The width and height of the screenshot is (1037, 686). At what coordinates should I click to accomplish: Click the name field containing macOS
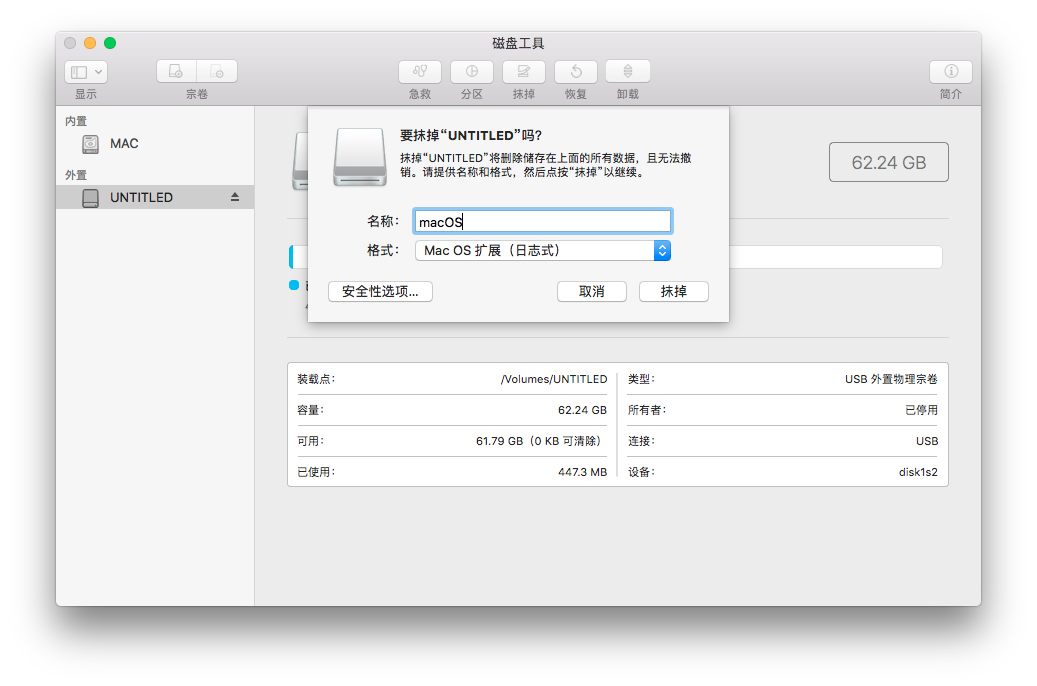tap(542, 221)
